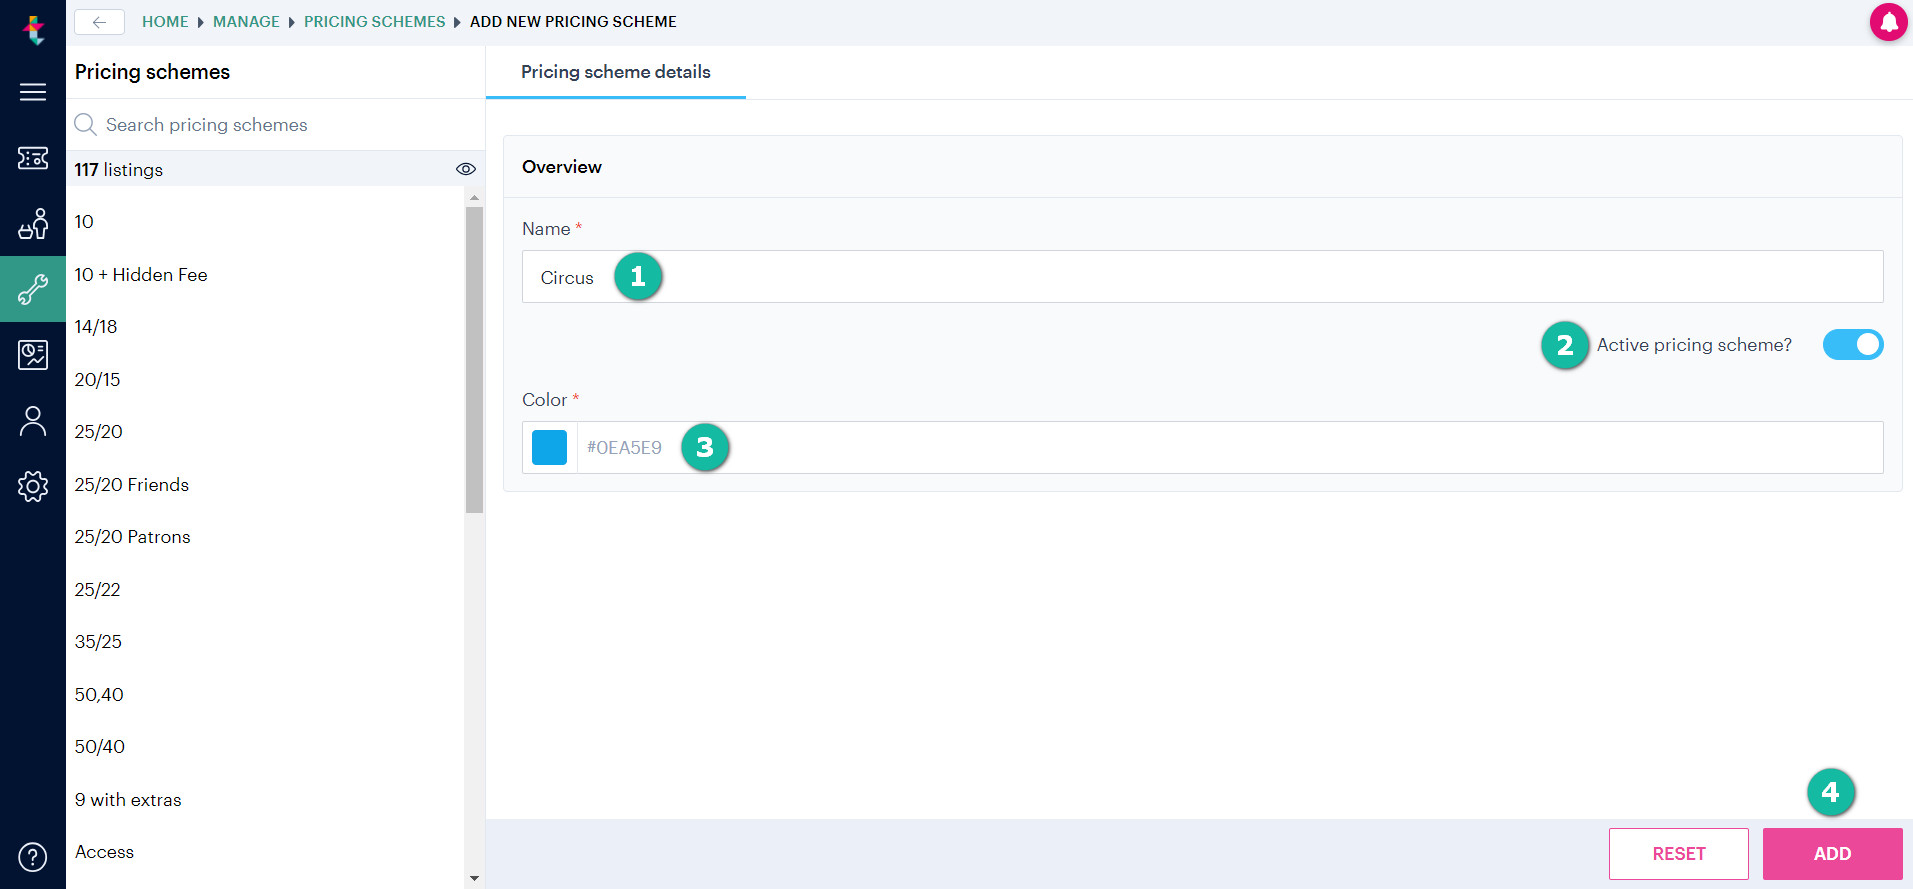
Task: Click the Name input field
Action: point(1202,277)
